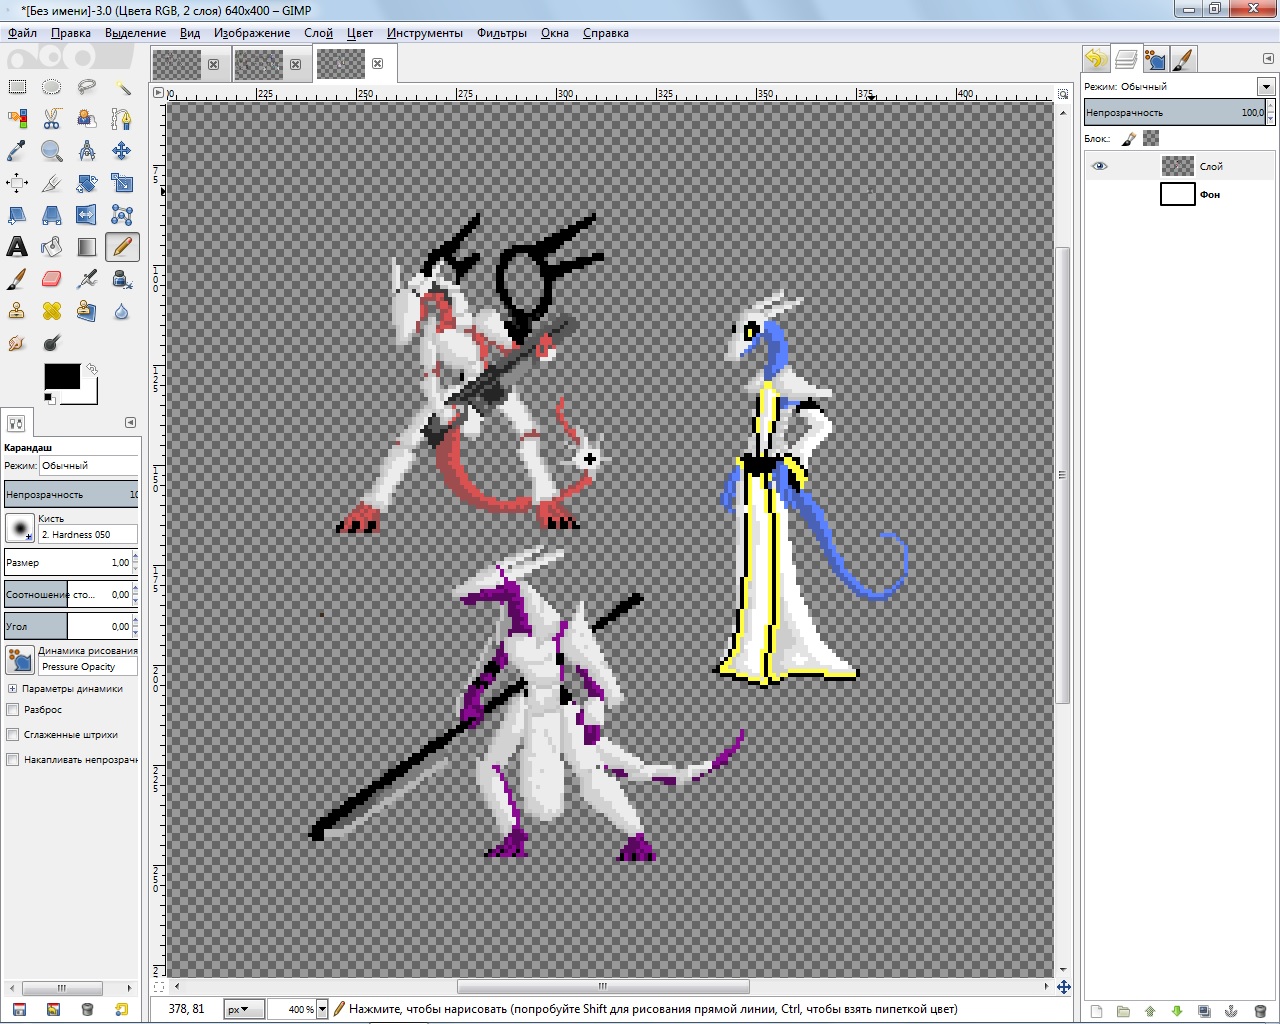Select the Bucket Fill tool

52,247
